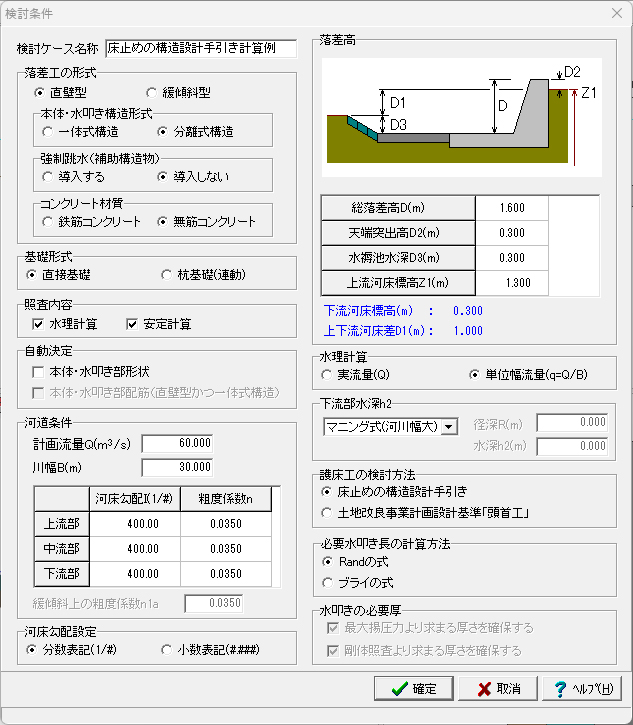Click the 取消 cancel button

(x=497, y=688)
